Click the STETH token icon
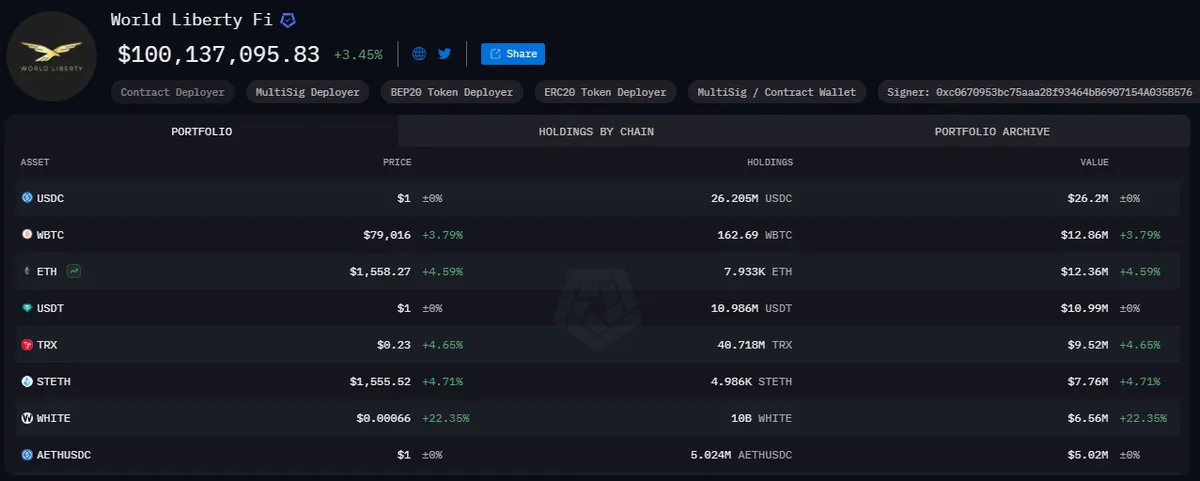The height and width of the screenshot is (481, 1200). (x=27, y=381)
